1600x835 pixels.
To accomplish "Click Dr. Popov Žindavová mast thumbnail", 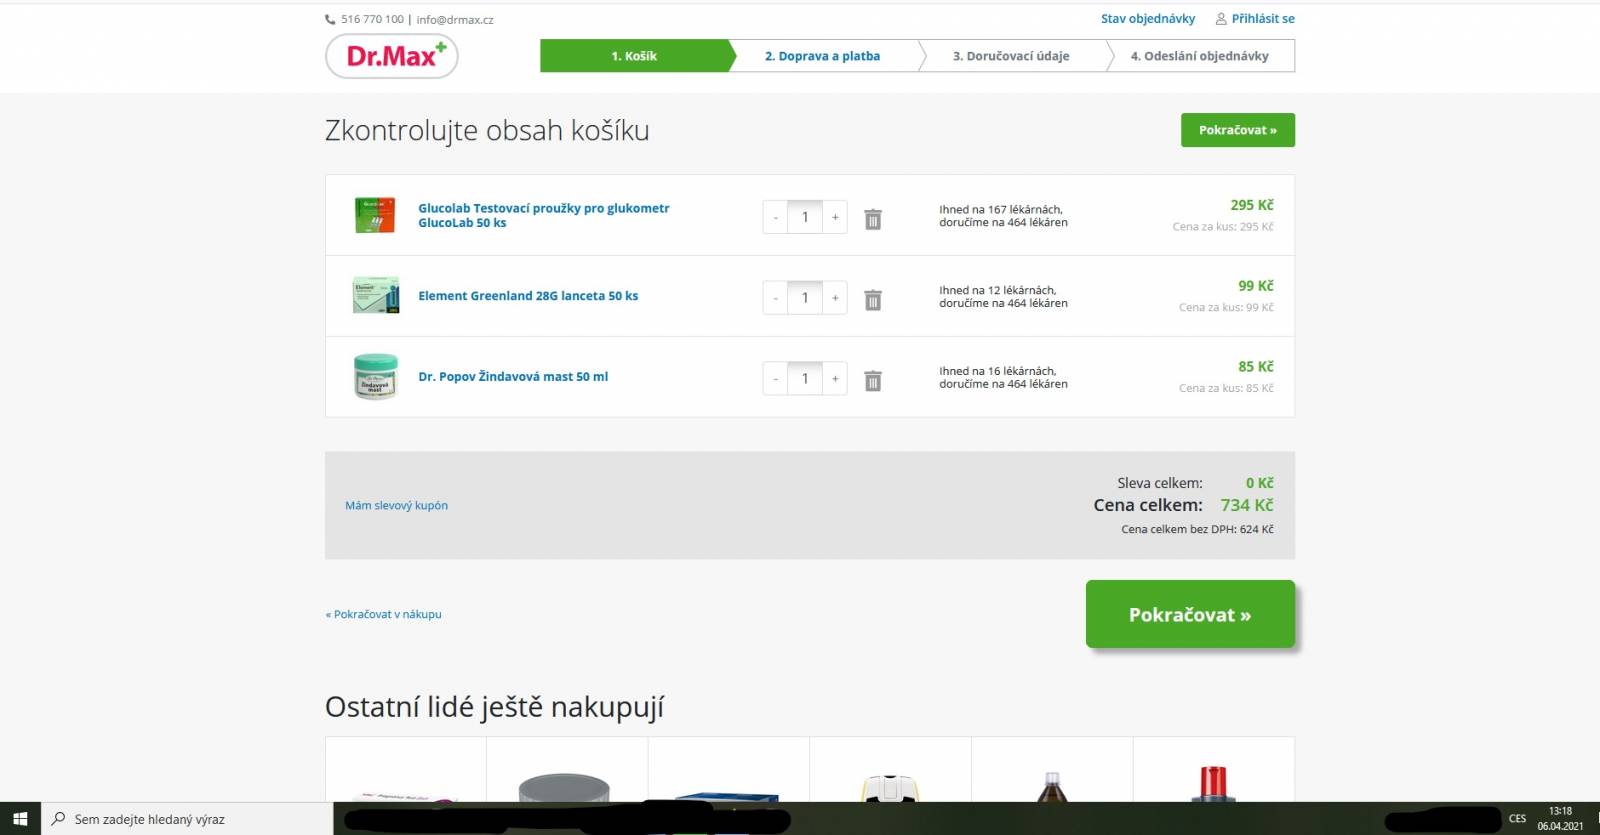I will tap(376, 377).
